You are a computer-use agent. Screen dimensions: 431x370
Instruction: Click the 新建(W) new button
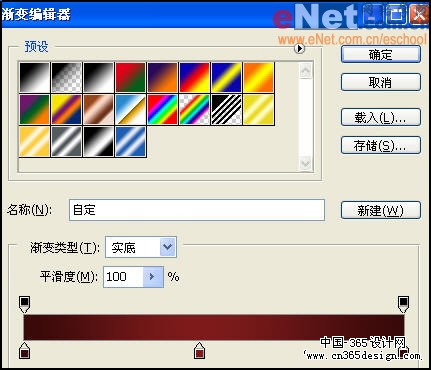[381, 210]
